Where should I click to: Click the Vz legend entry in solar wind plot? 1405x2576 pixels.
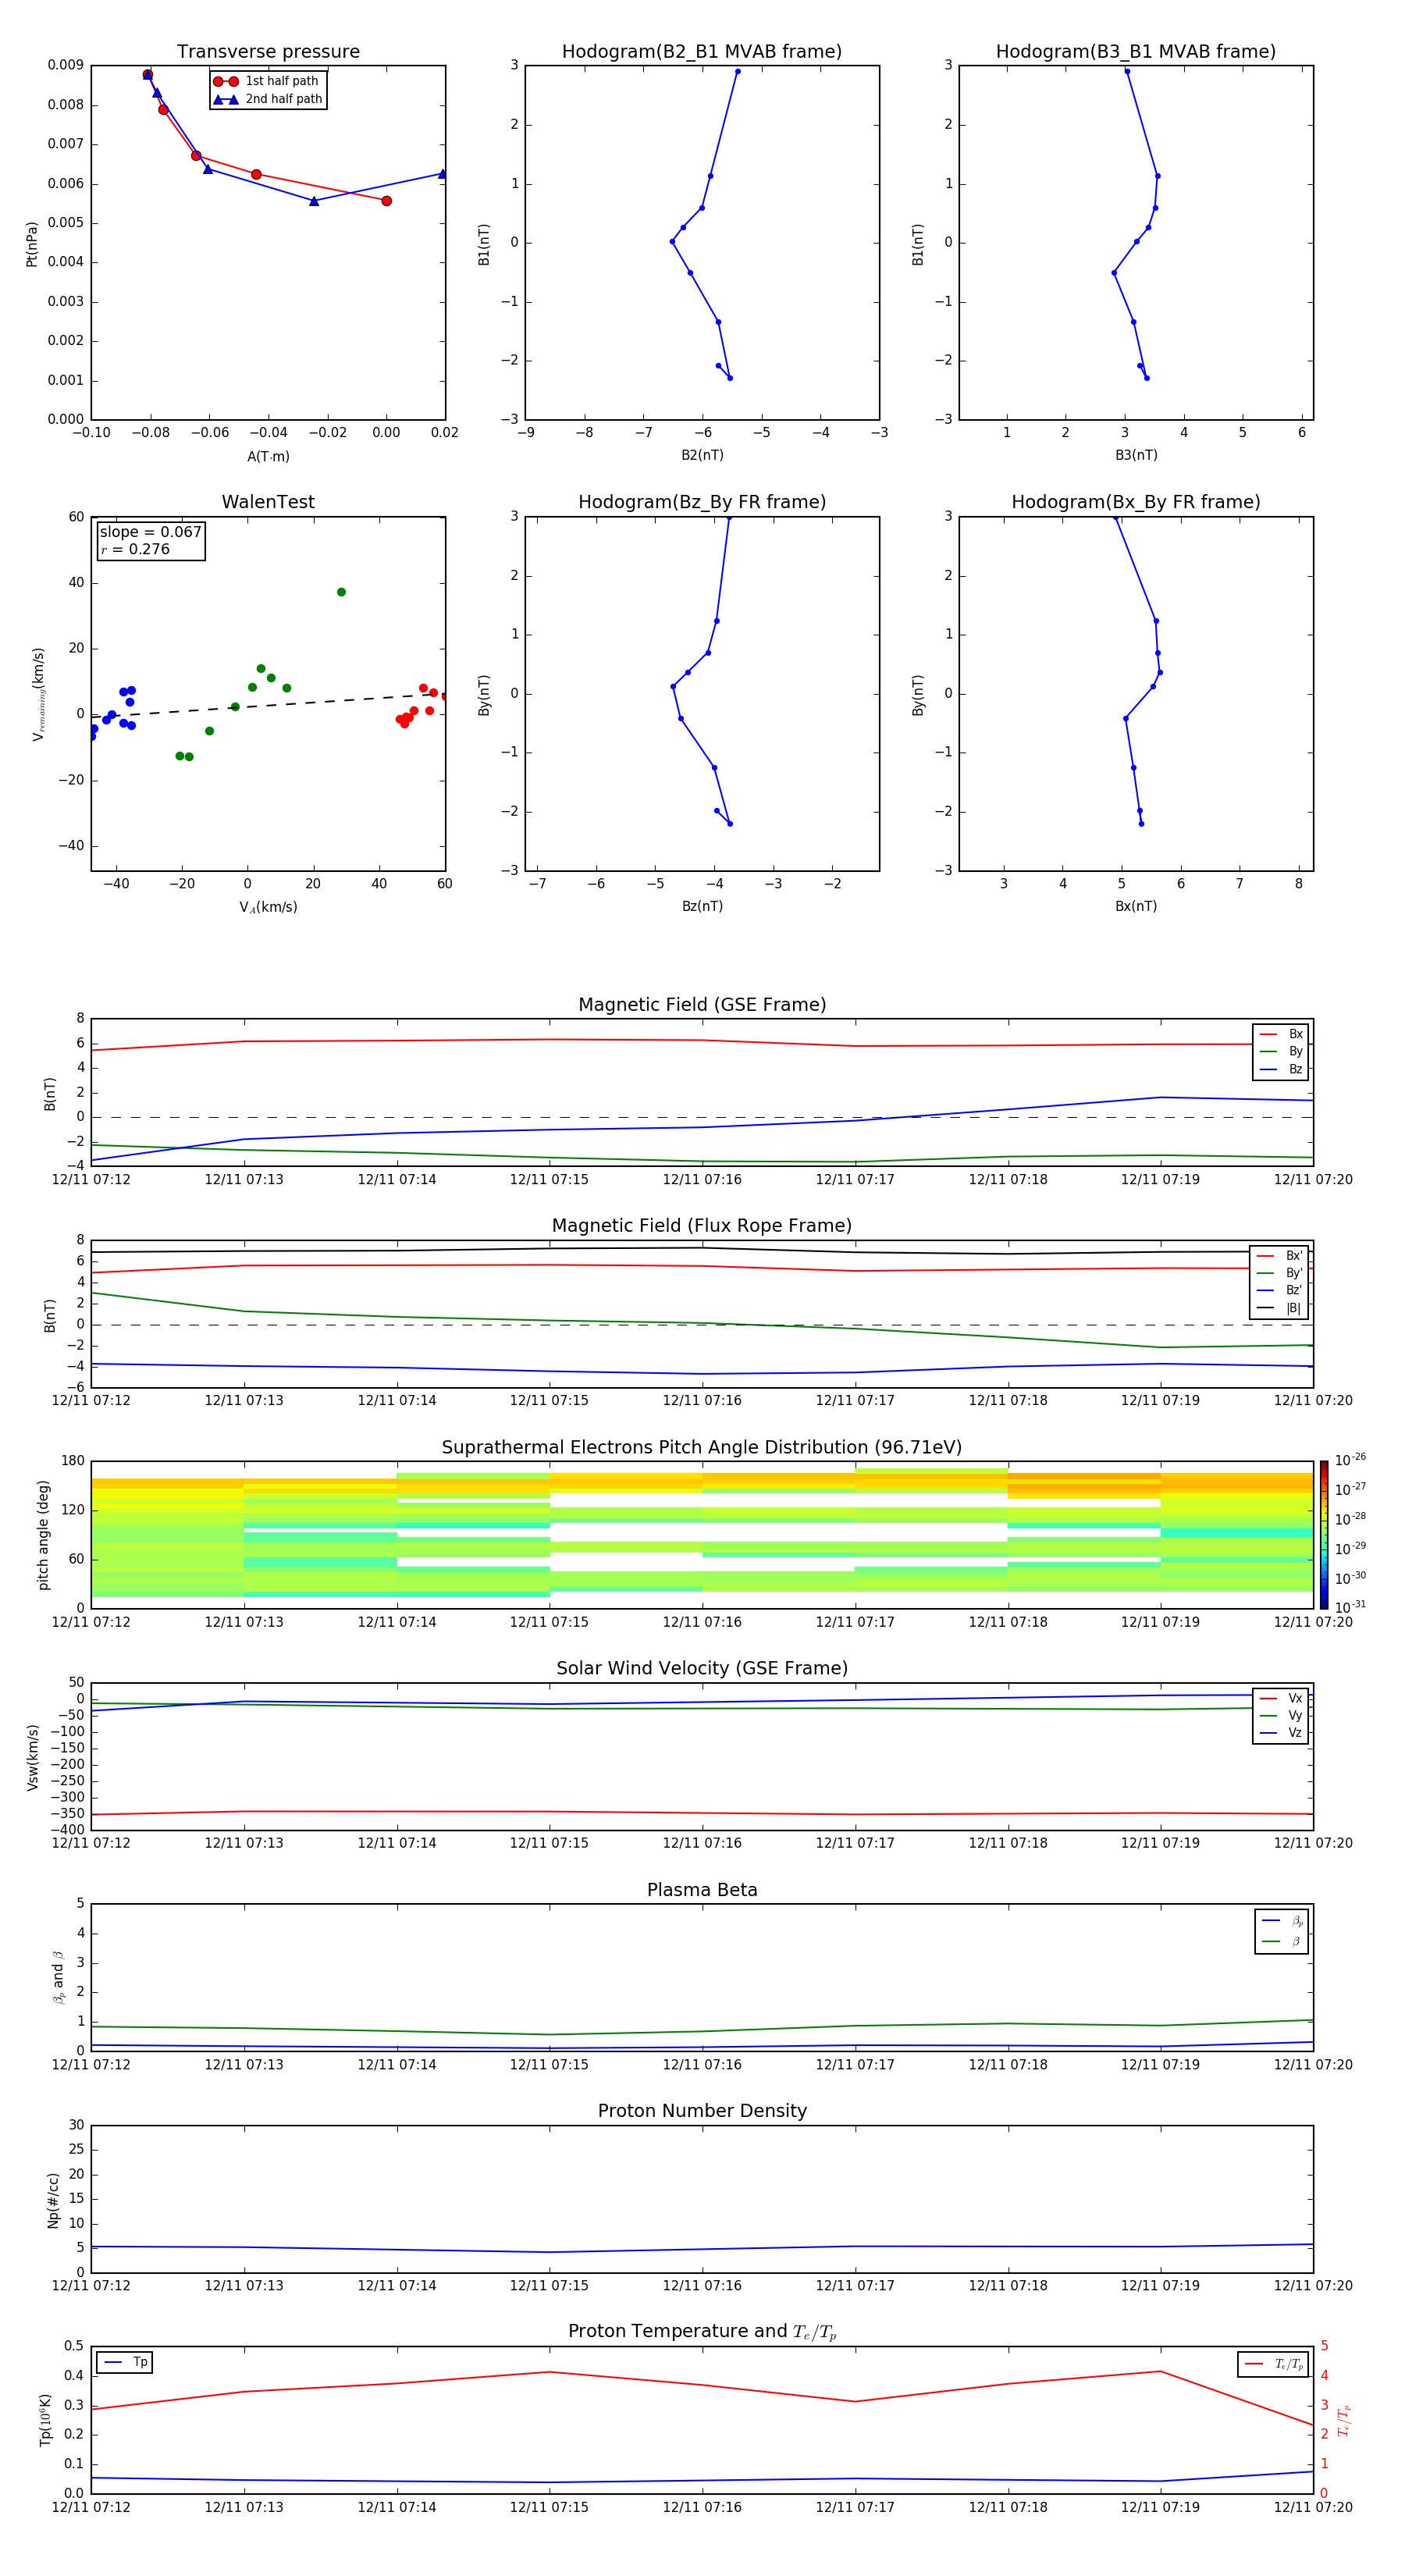pyautogui.click(x=1281, y=1733)
